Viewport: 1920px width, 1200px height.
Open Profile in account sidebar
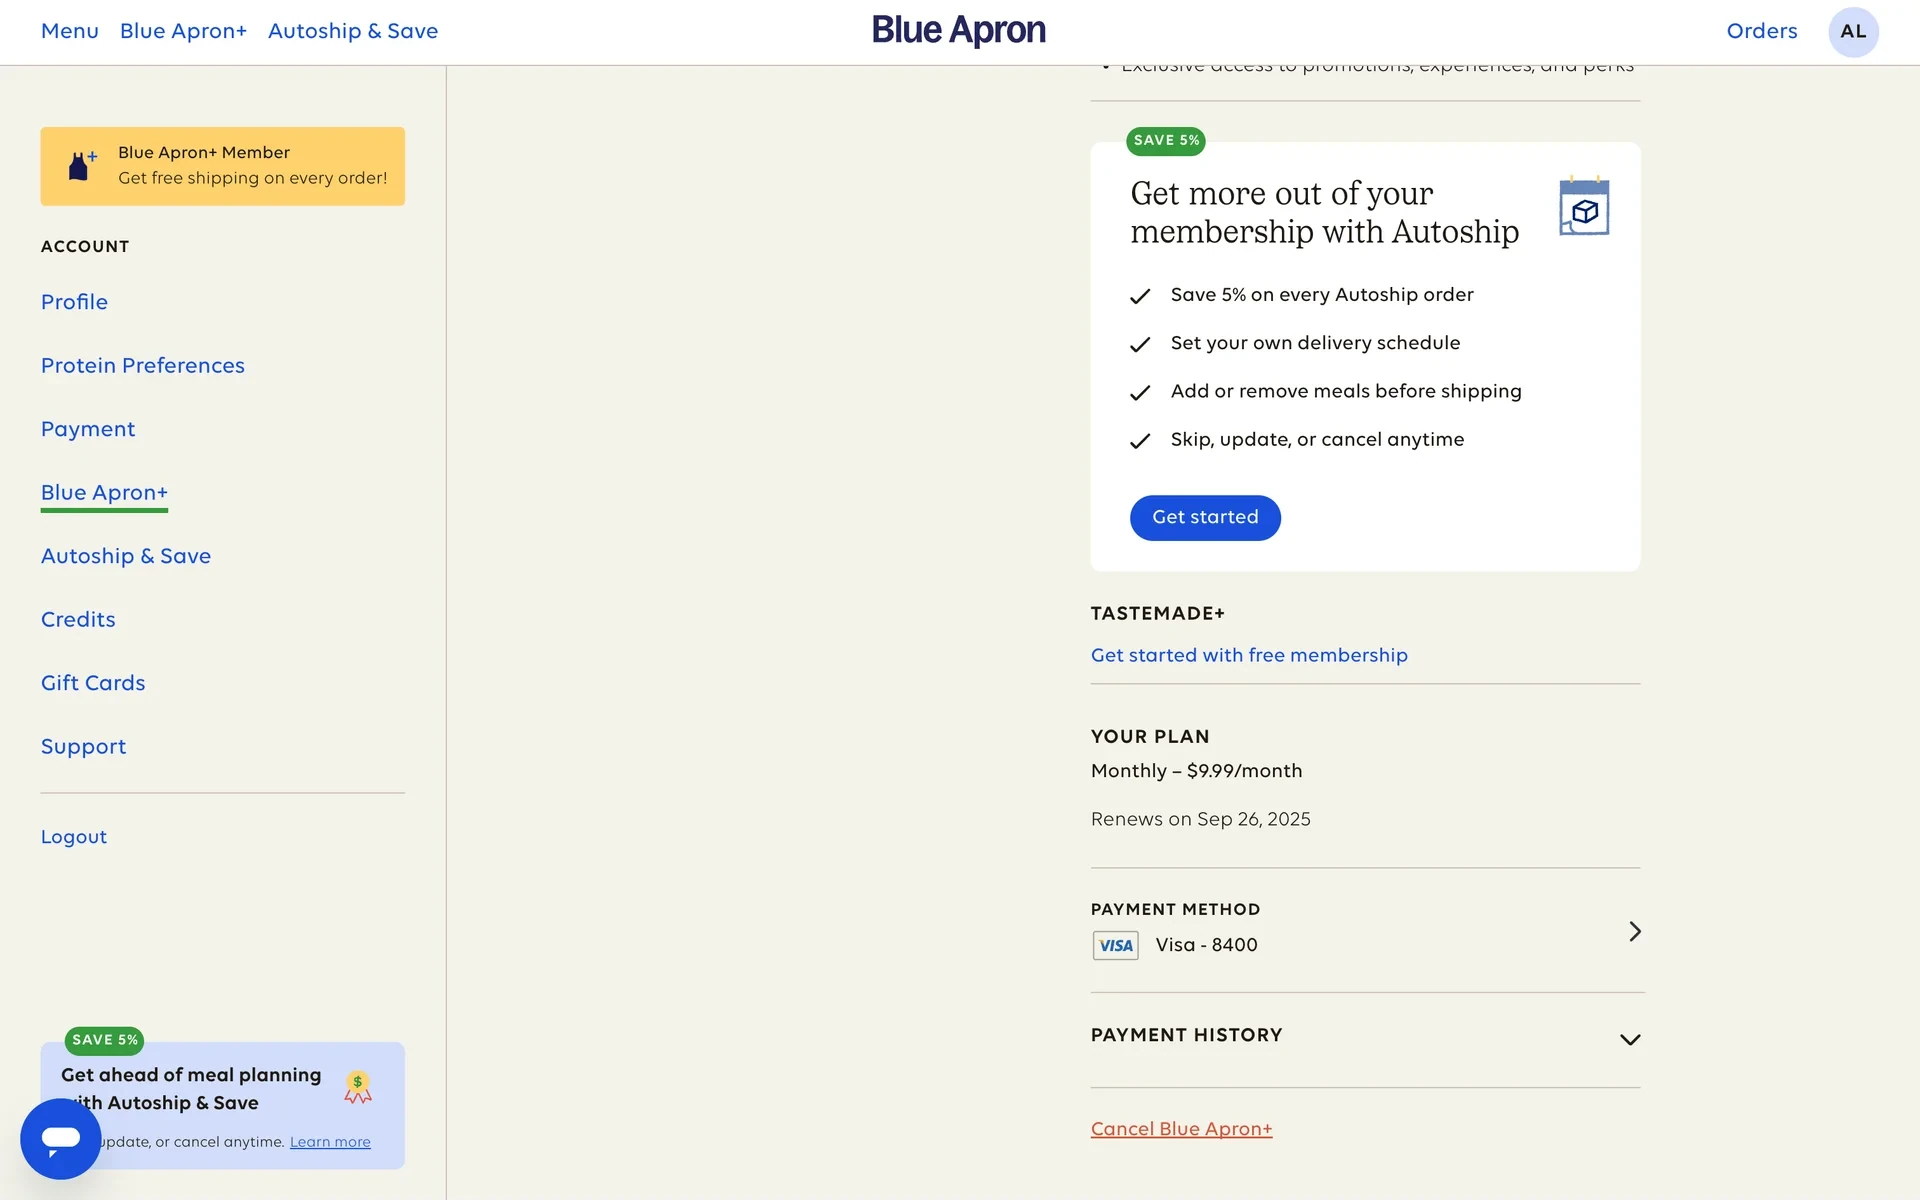(x=74, y=302)
